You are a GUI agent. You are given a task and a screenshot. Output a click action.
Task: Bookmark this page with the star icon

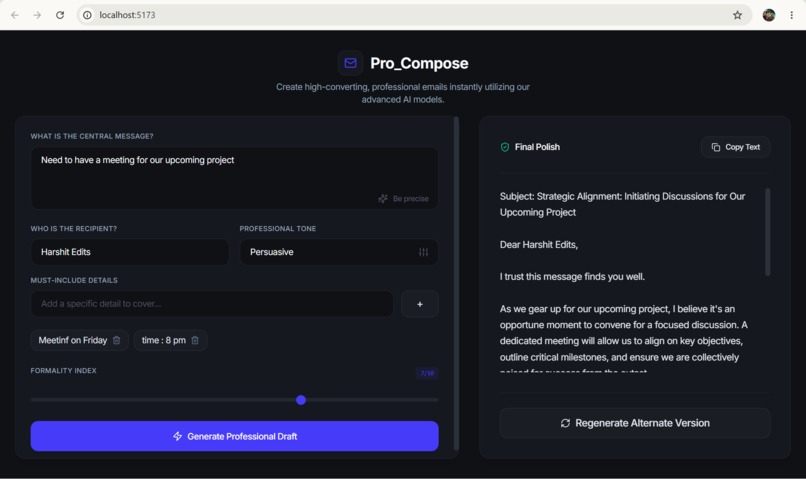[737, 15]
